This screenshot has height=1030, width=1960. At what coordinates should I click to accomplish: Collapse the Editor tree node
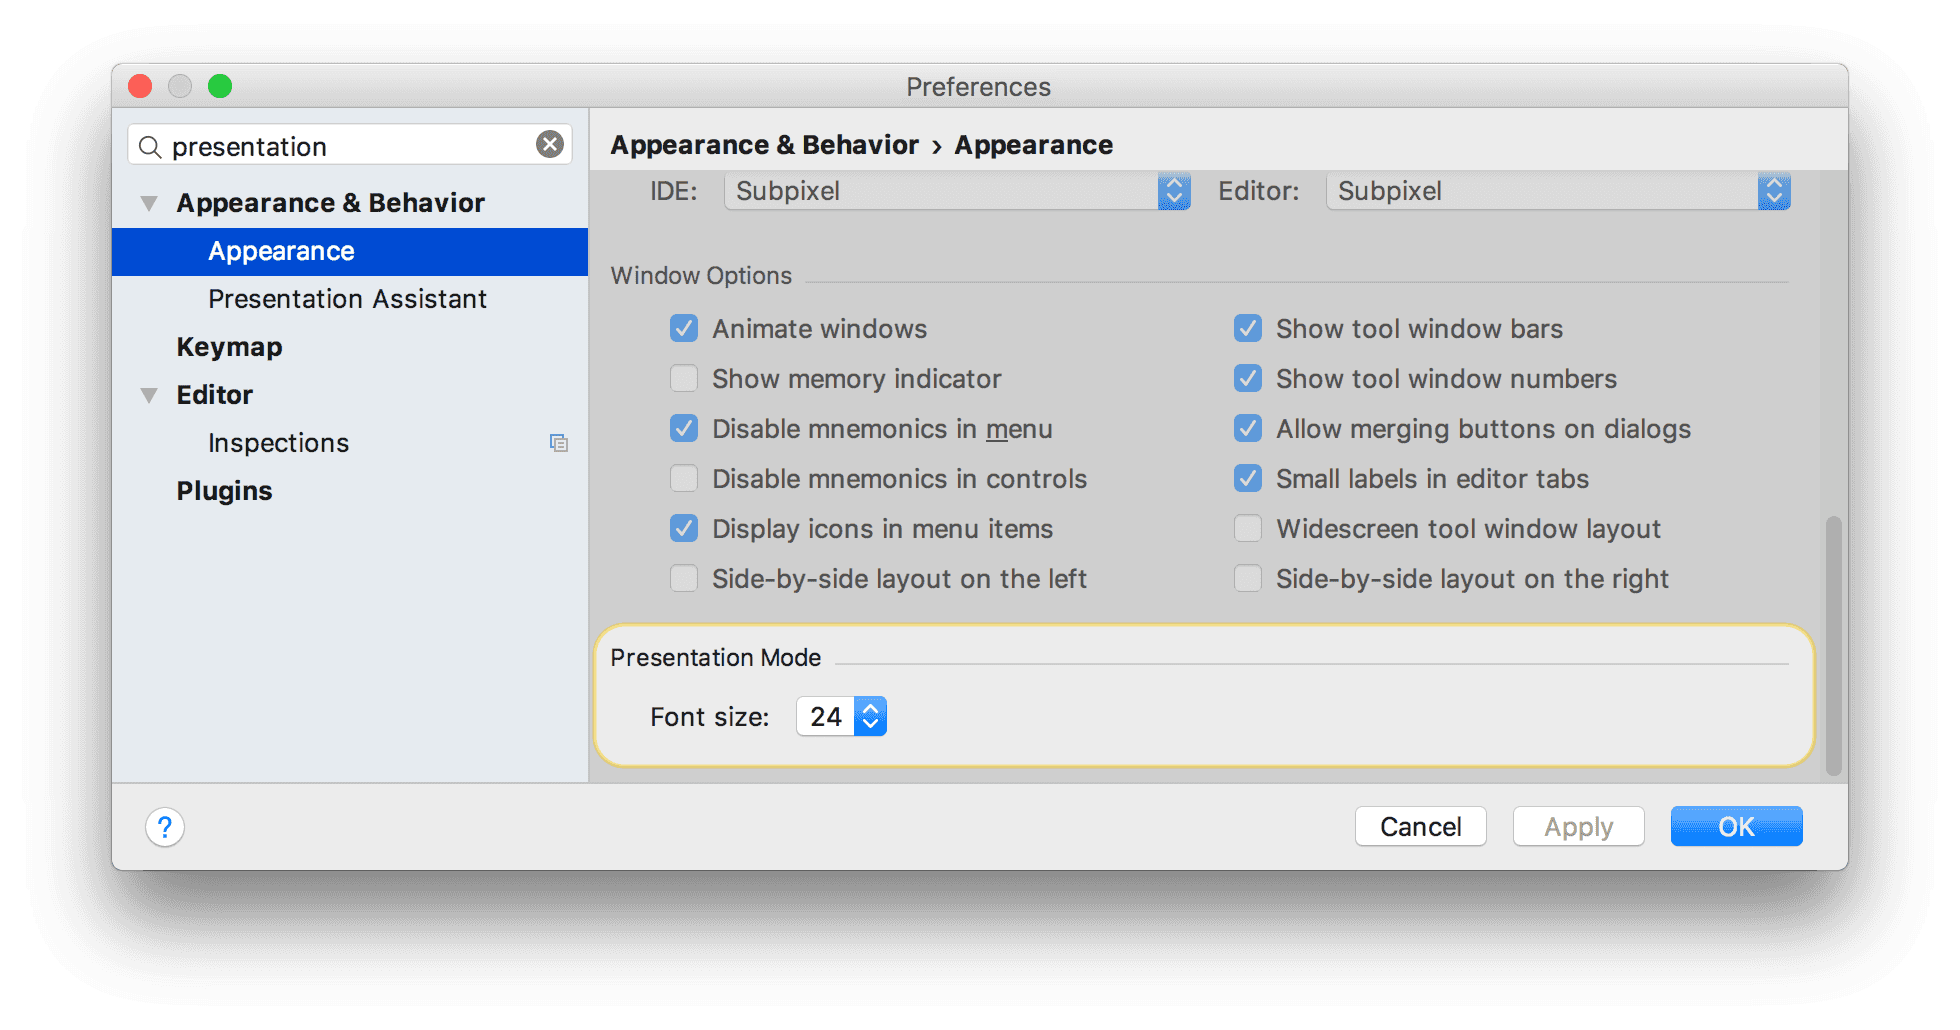(x=149, y=395)
